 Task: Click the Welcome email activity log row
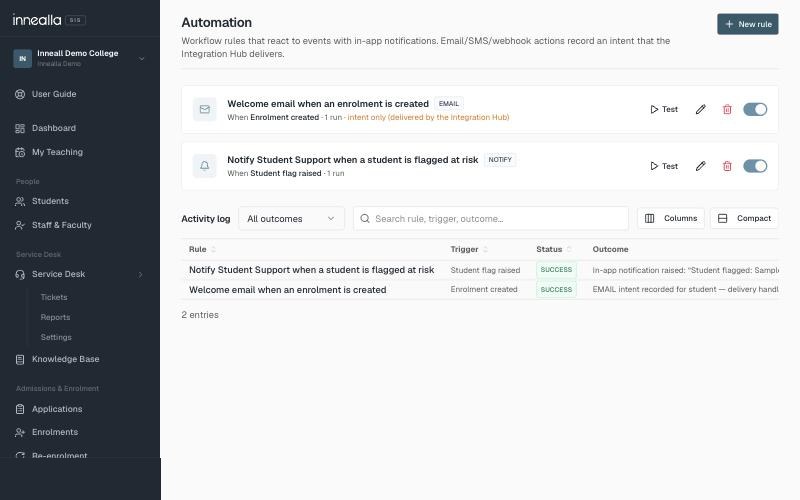click(480, 289)
